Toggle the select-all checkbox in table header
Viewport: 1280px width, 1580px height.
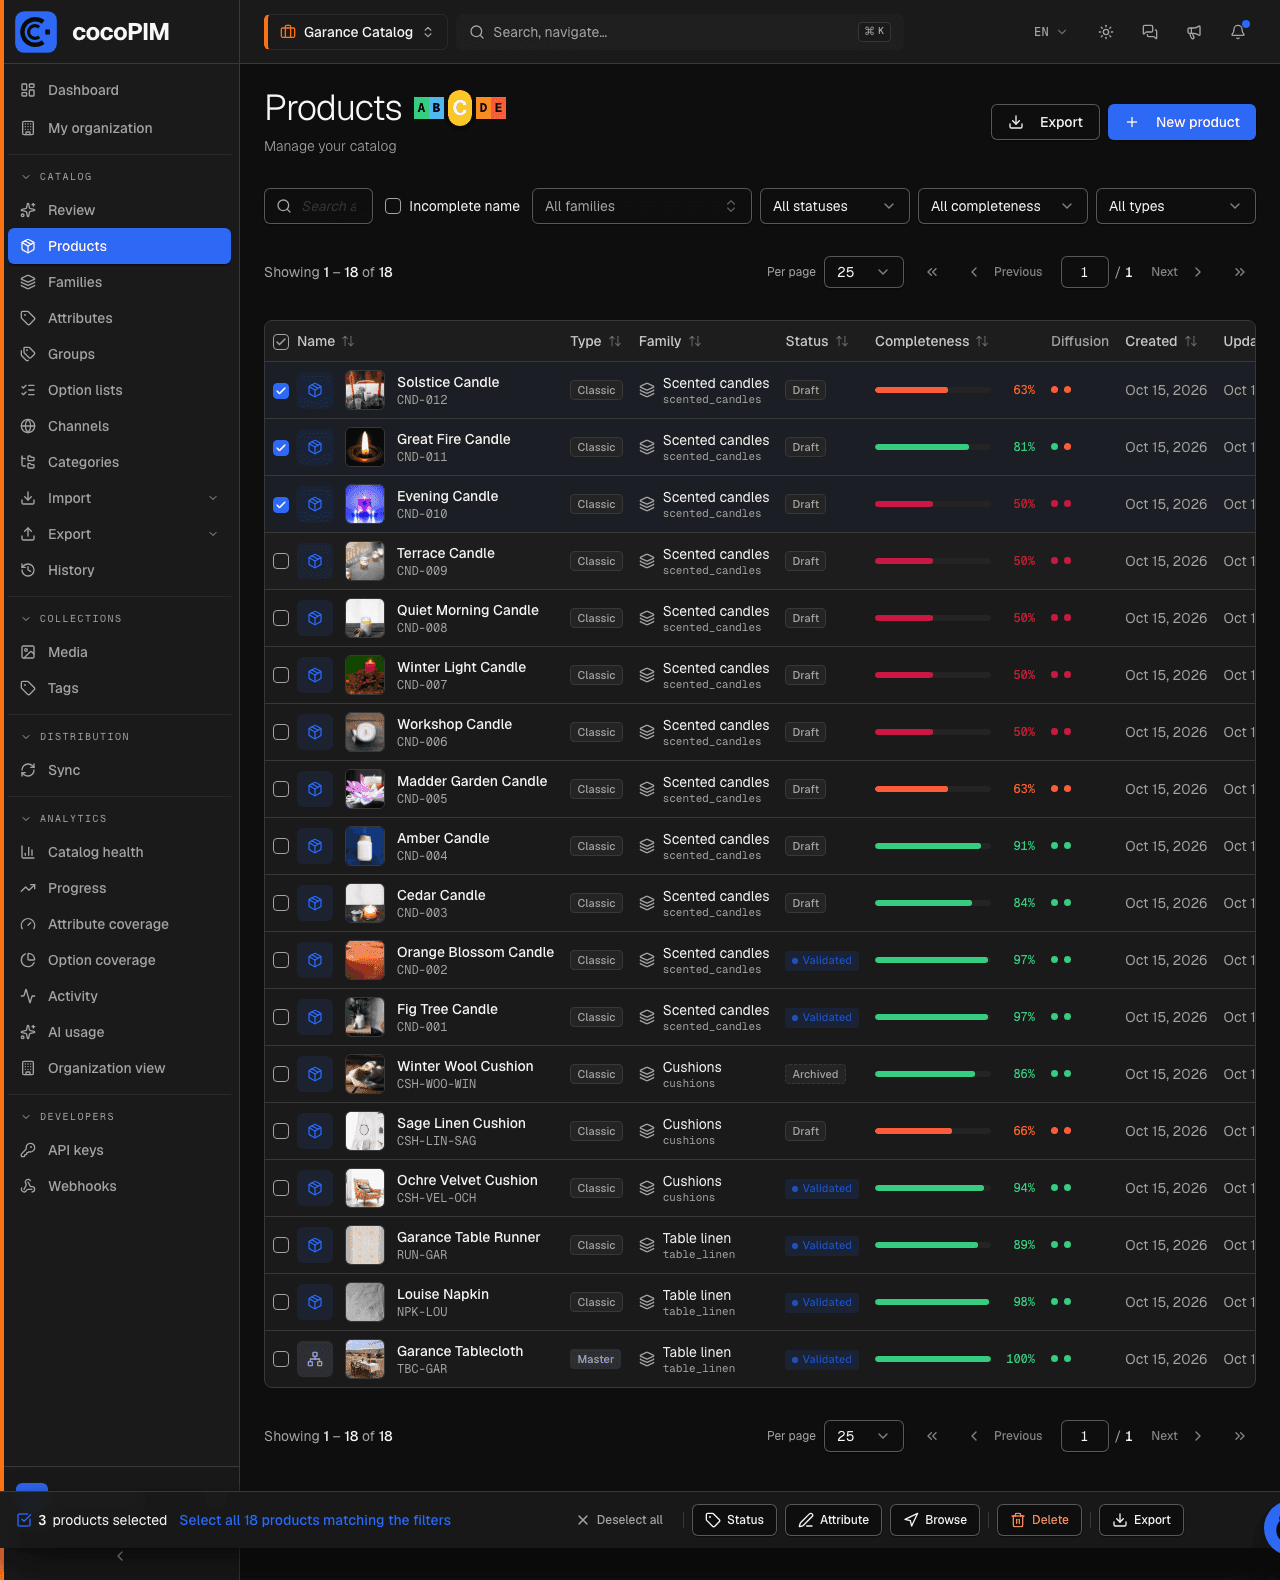point(281,341)
